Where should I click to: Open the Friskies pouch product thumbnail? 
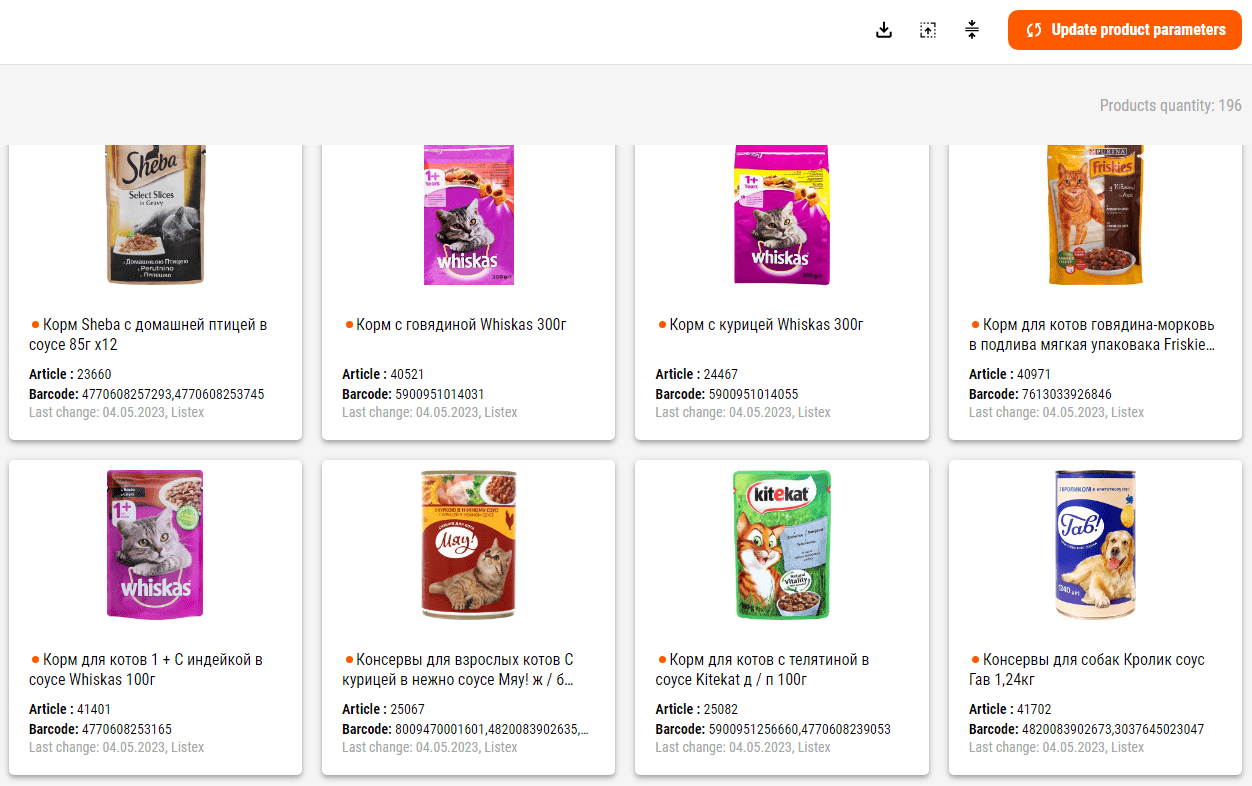(x=1095, y=215)
